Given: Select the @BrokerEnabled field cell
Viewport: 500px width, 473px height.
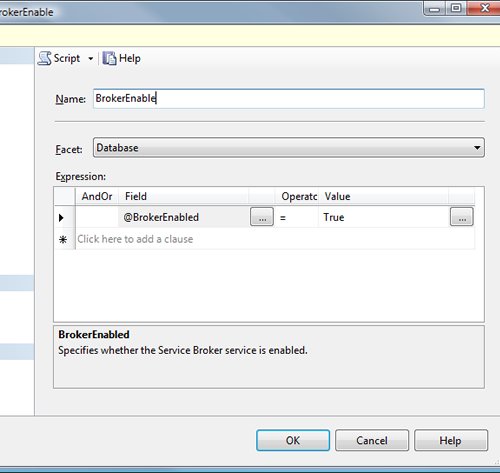Looking at the screenshot, I should point(184,217).
